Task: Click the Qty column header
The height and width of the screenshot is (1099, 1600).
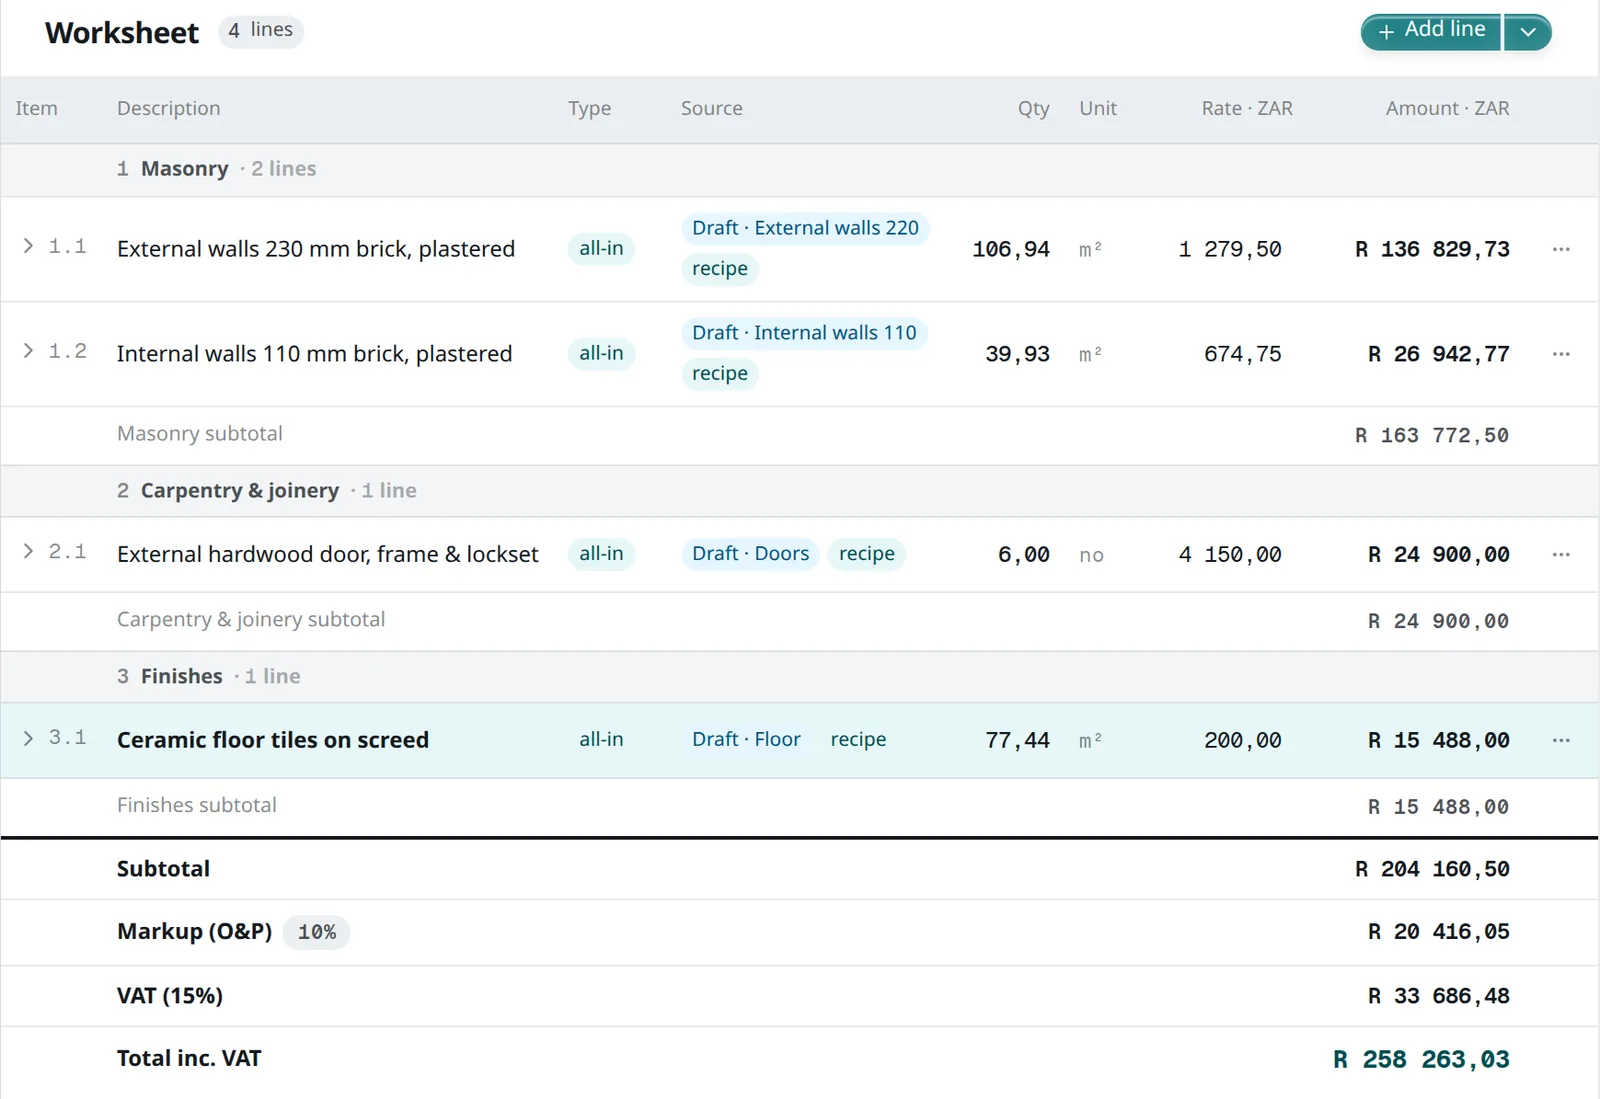Action: (x=1034, y=108)
